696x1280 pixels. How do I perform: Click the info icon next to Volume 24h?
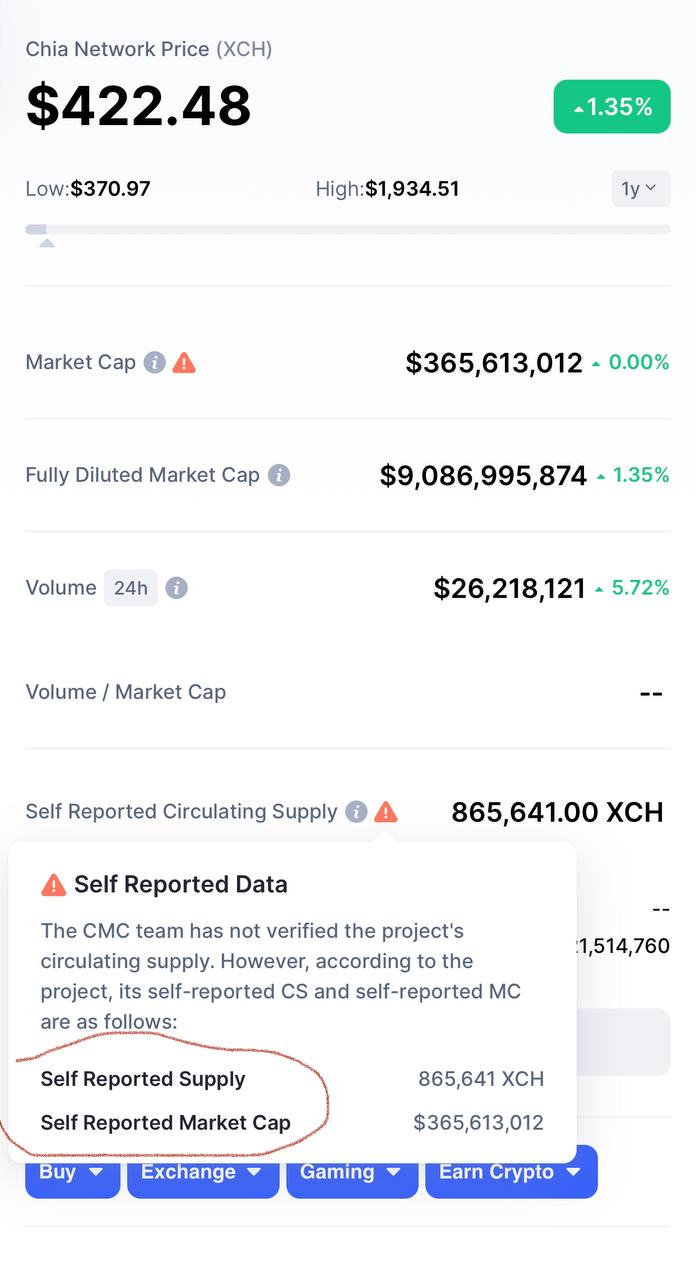click(176, 588)
